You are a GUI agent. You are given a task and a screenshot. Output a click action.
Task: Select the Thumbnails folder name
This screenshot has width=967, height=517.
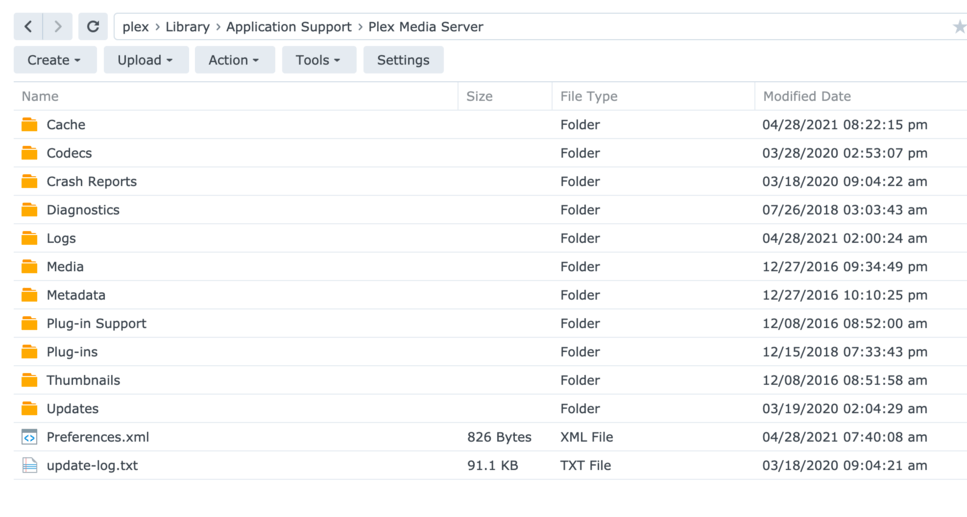[83, 380]
